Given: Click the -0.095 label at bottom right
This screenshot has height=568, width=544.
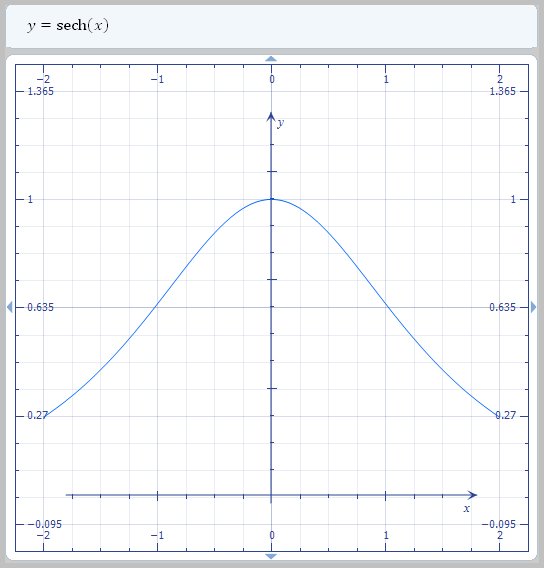Looking at the screenshot, I should [x=498, y=524].
